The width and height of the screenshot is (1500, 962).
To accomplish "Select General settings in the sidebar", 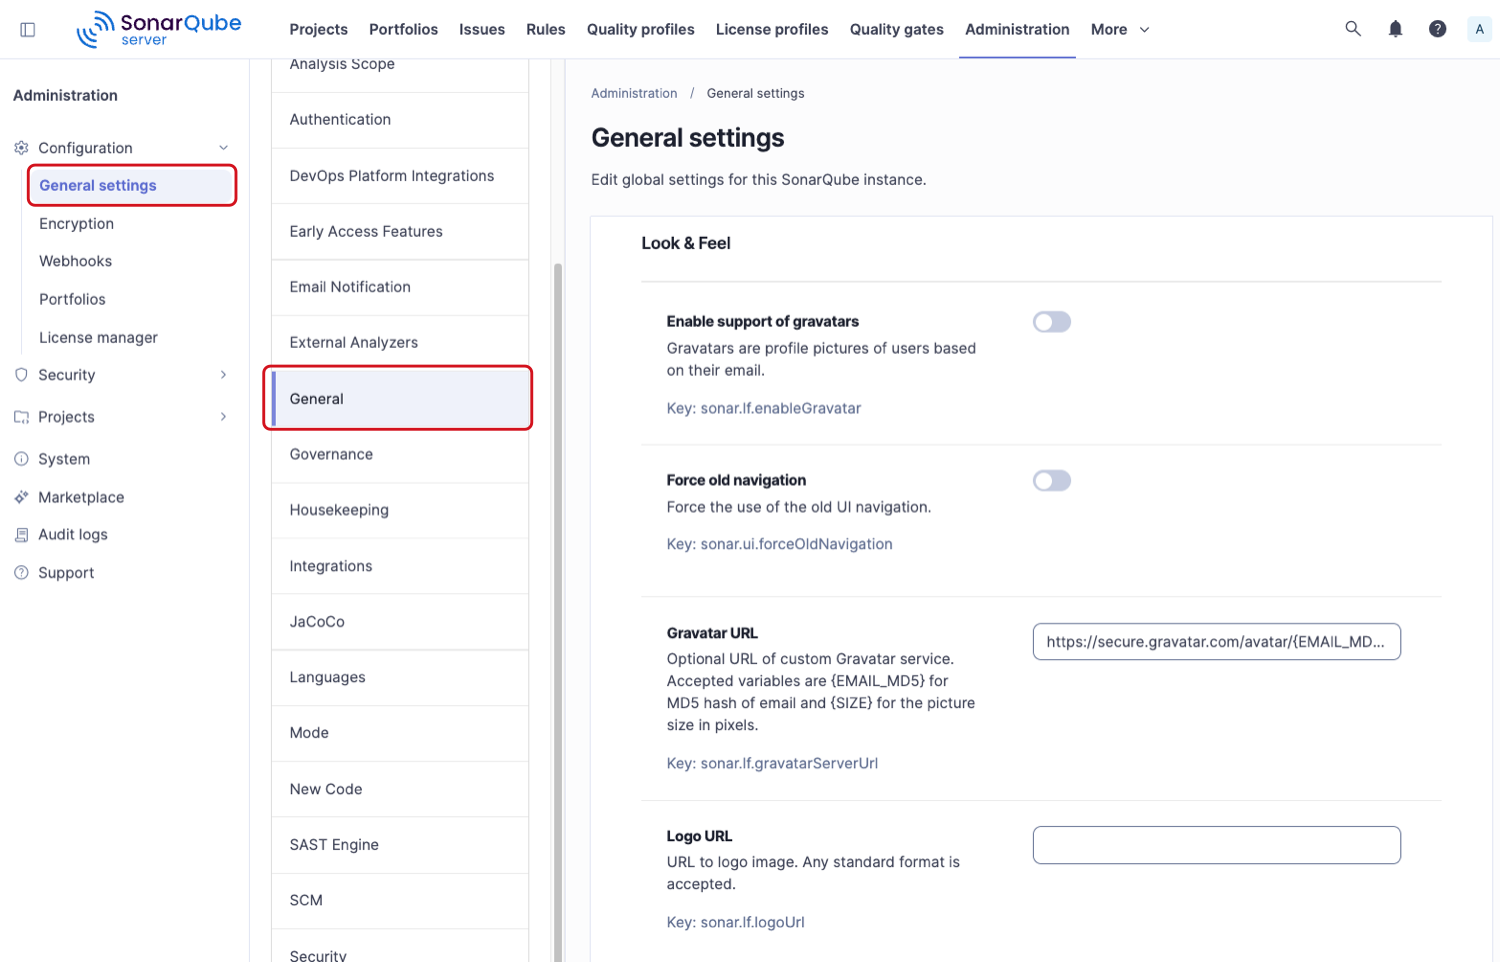I will pos(132,186).
